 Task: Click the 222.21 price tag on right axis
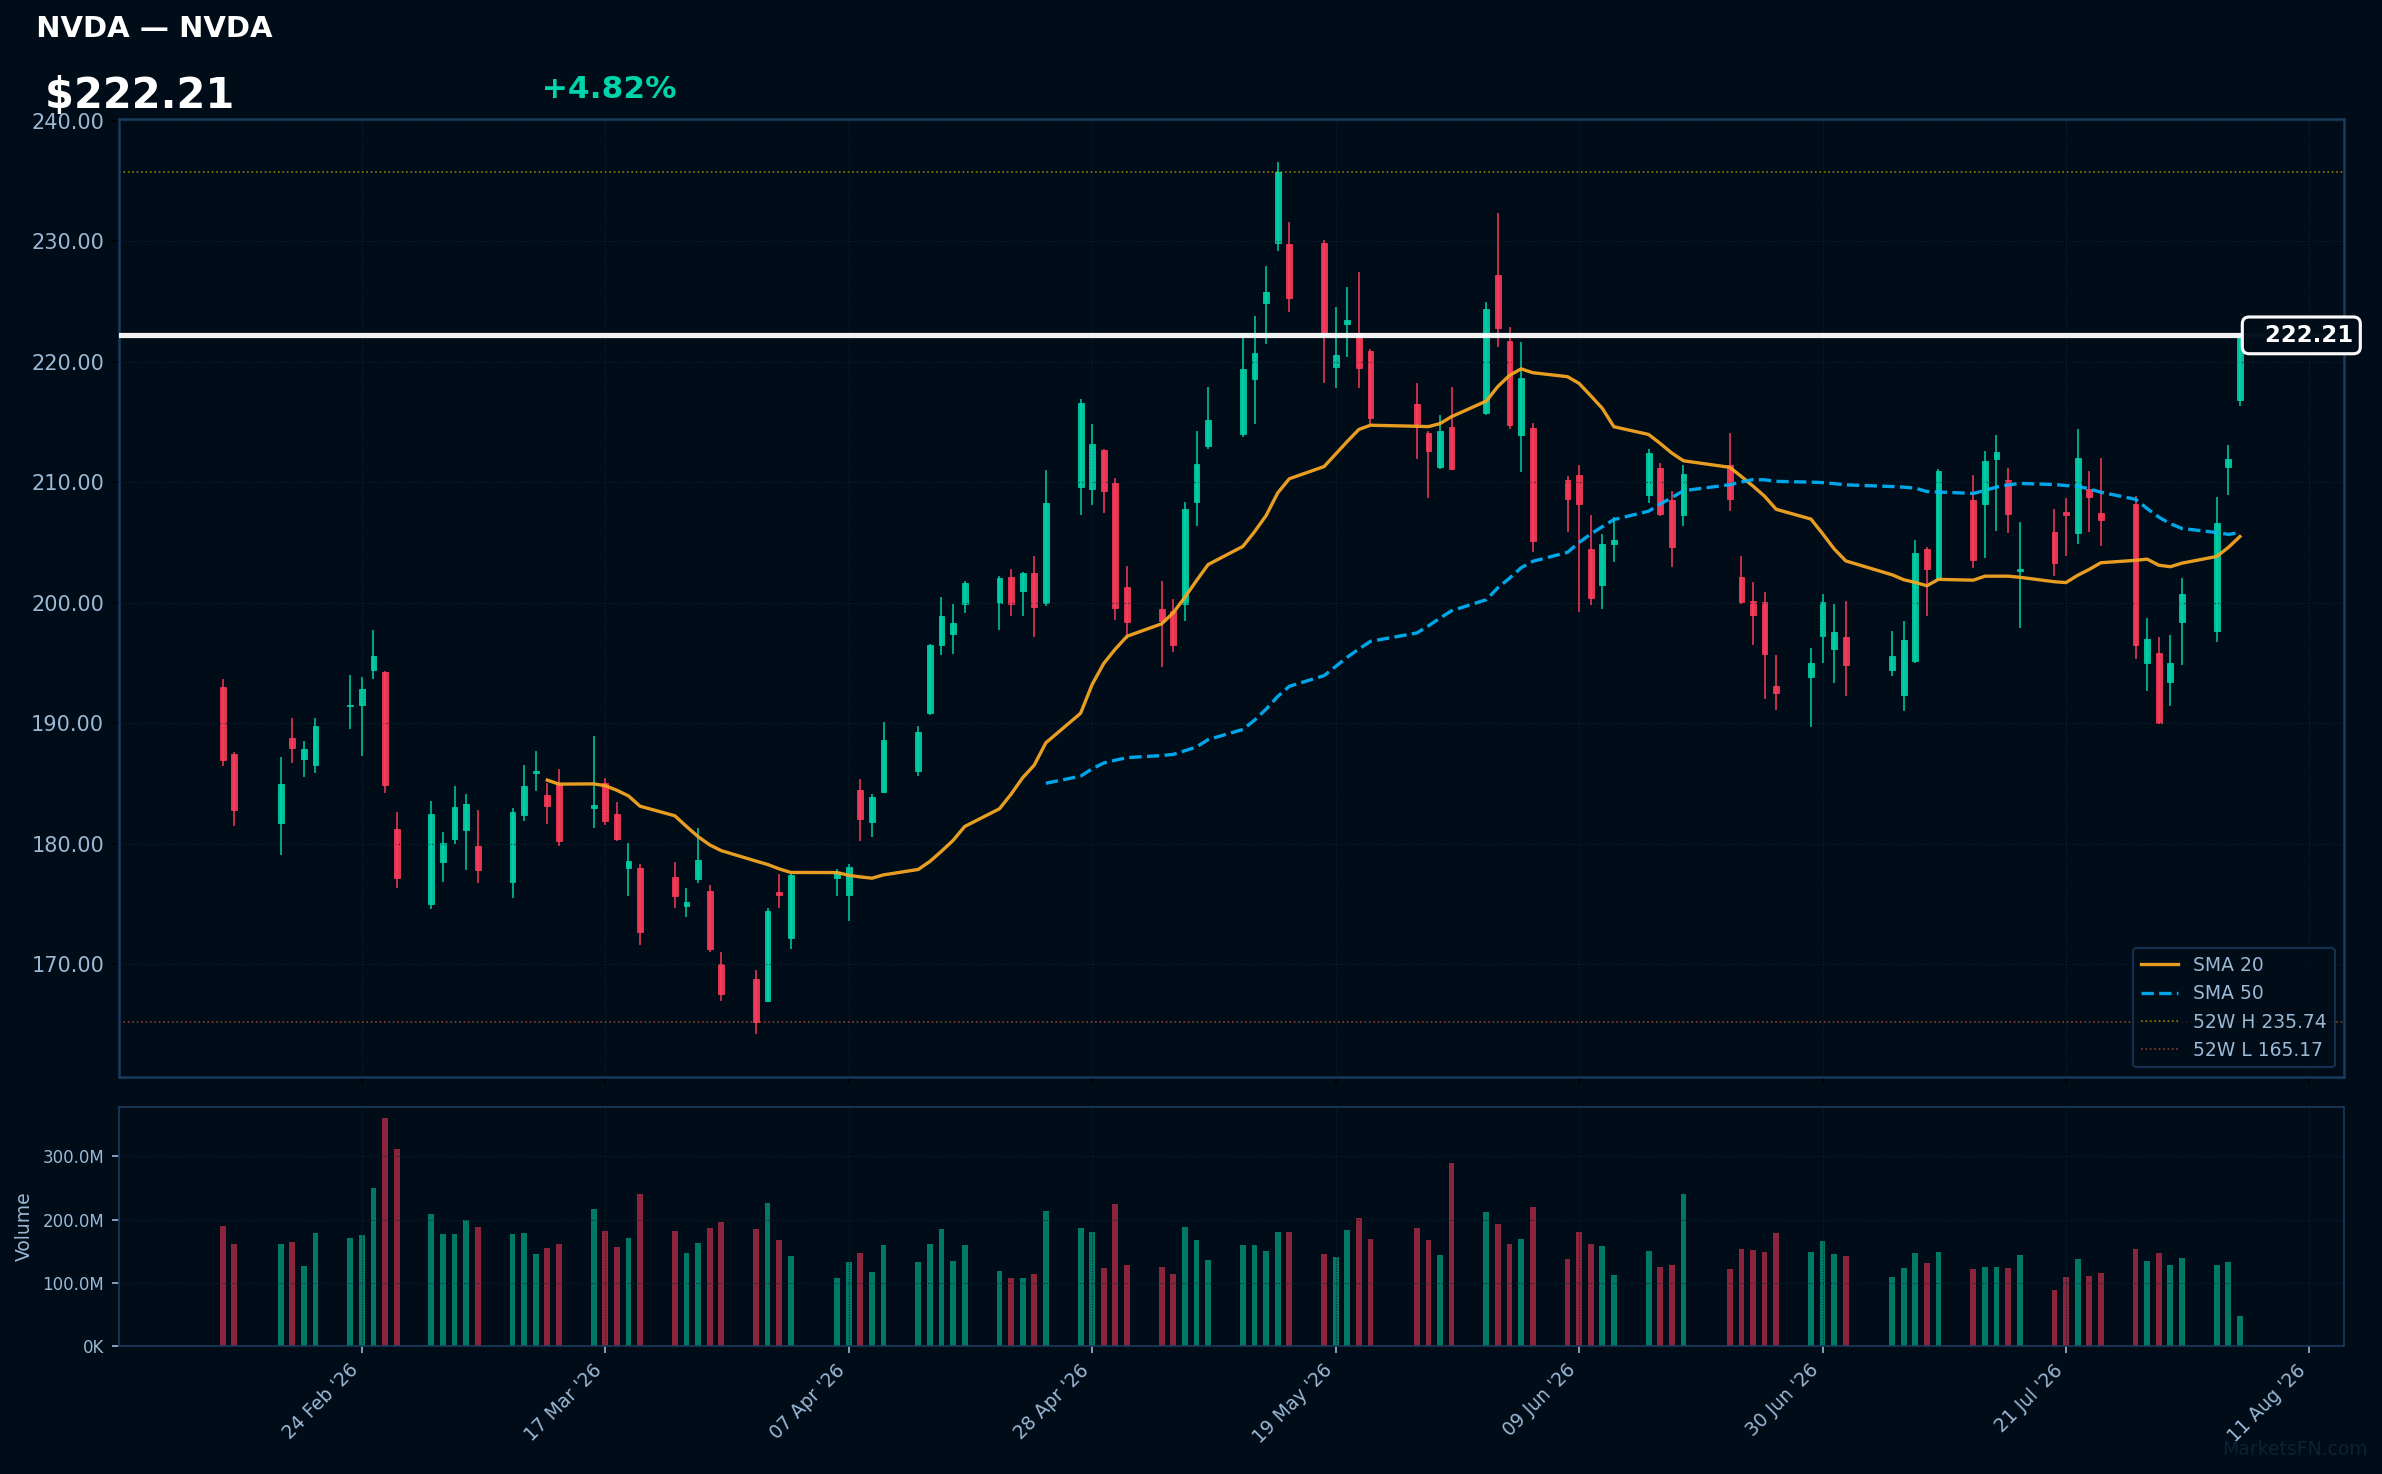coord(2300,335)
